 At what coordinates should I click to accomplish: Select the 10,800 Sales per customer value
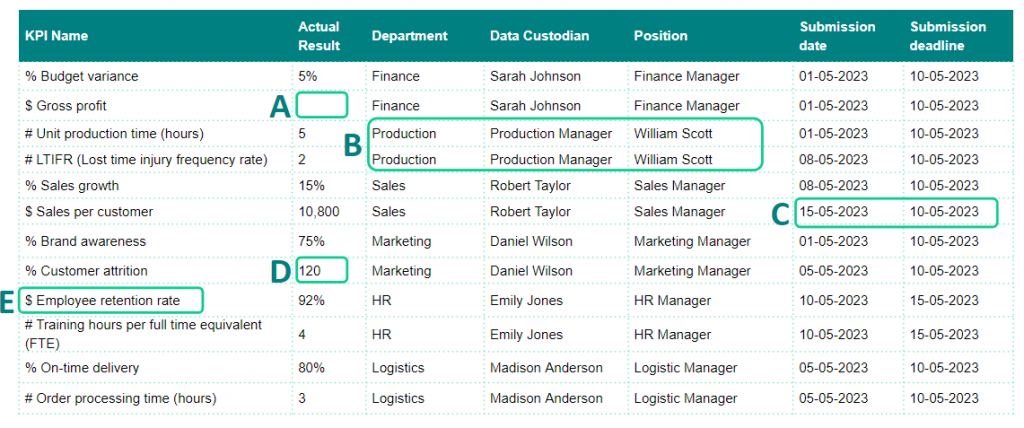coord(319,212)
